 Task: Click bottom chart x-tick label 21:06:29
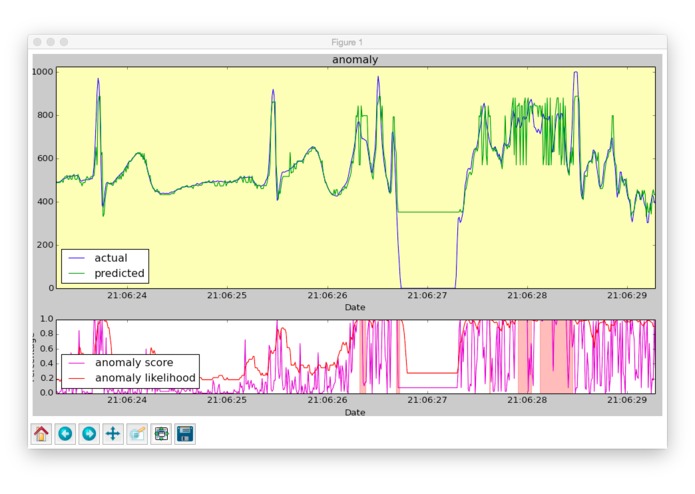coord(627,400)
